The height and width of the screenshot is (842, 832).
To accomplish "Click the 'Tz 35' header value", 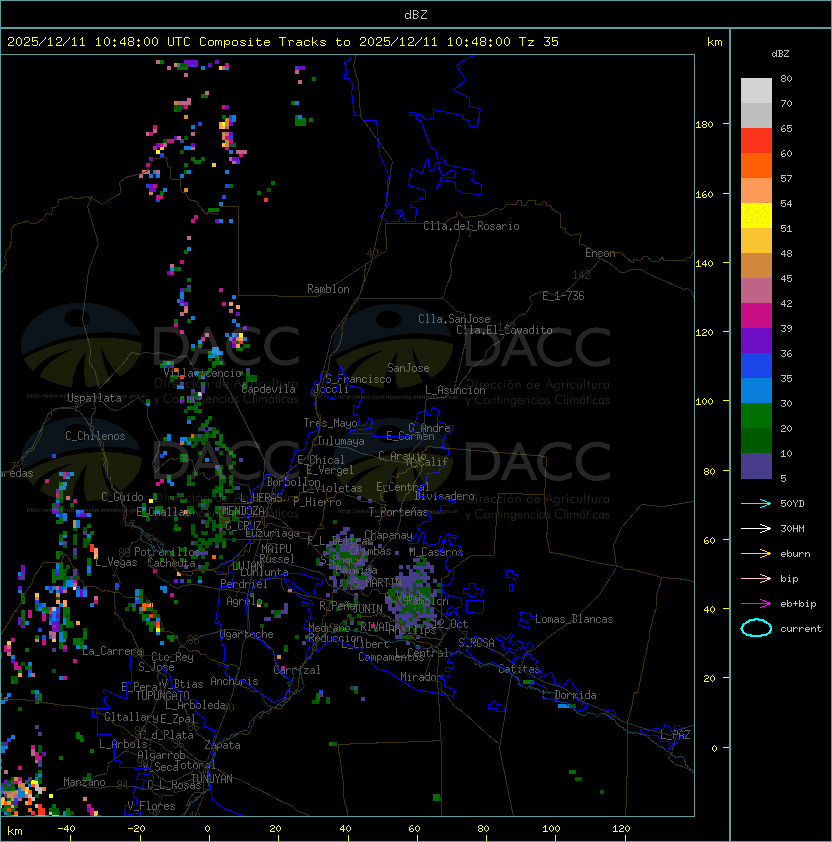I will 539,42.
